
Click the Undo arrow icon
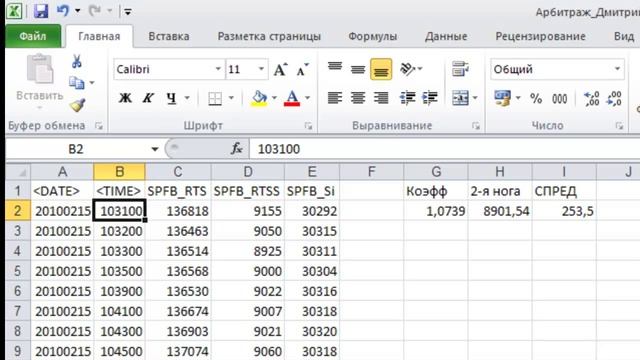63,11
